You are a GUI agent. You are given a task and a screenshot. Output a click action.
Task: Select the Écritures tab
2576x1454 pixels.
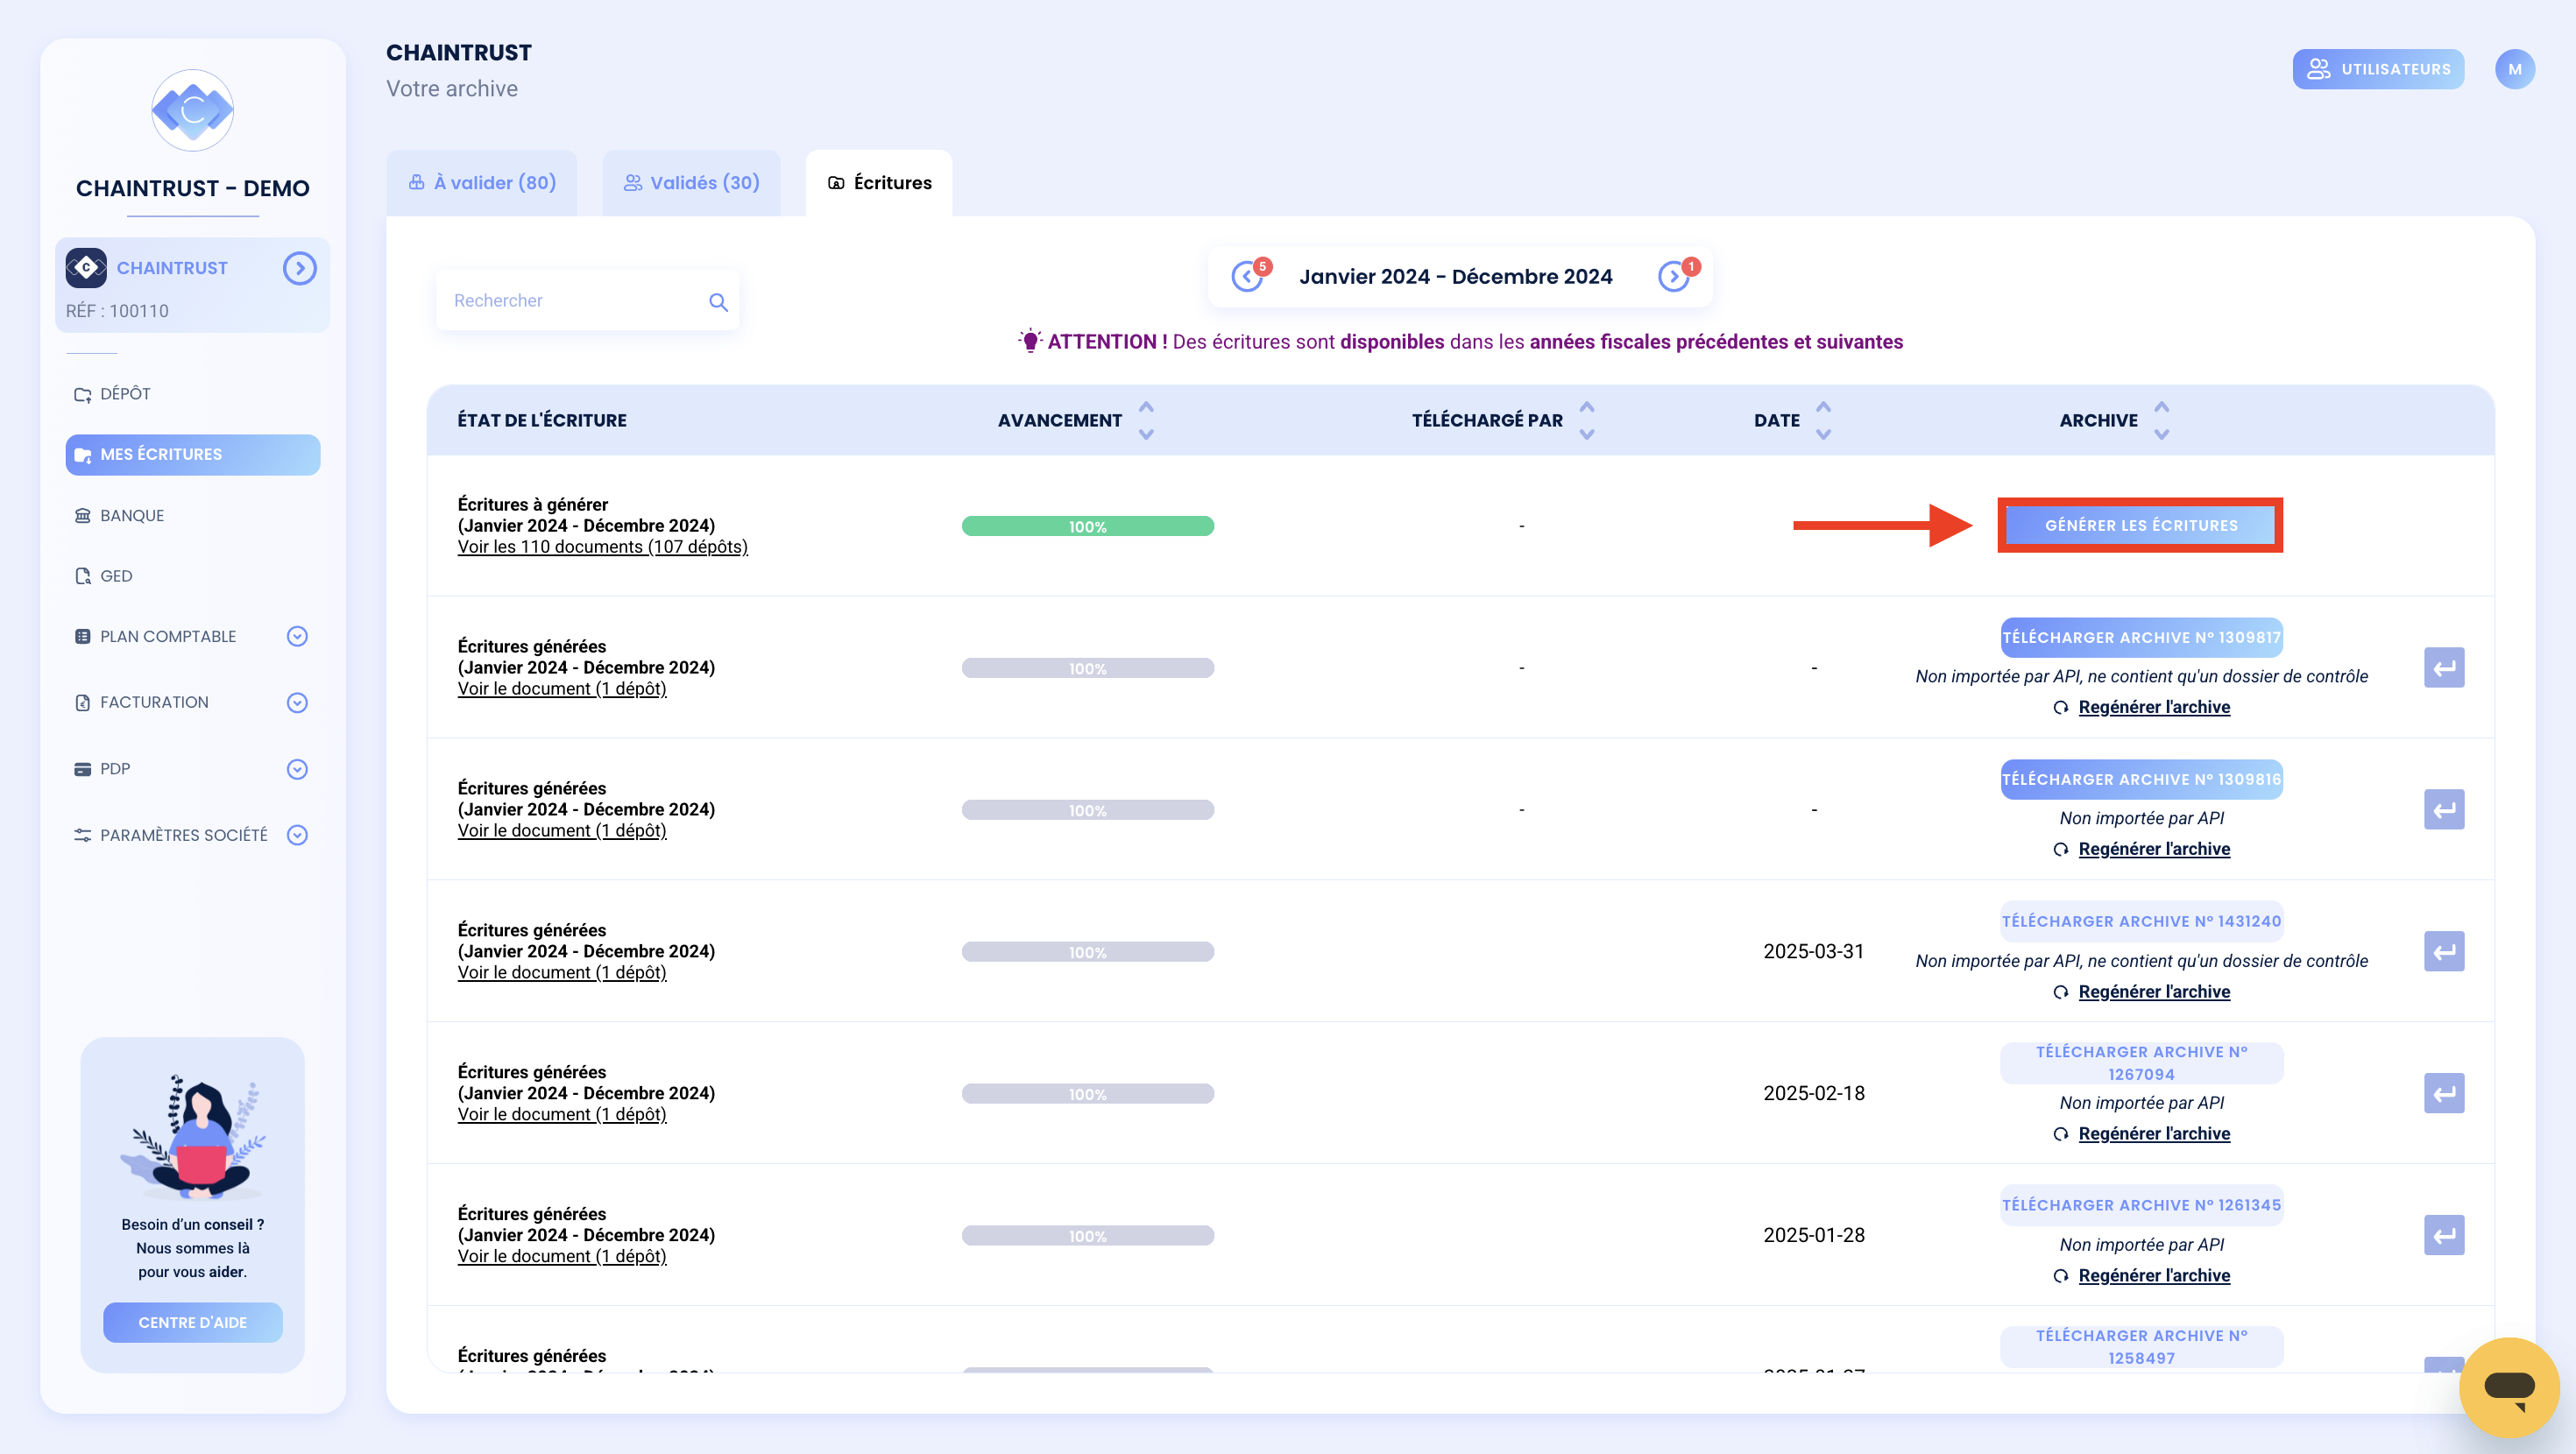879,183
